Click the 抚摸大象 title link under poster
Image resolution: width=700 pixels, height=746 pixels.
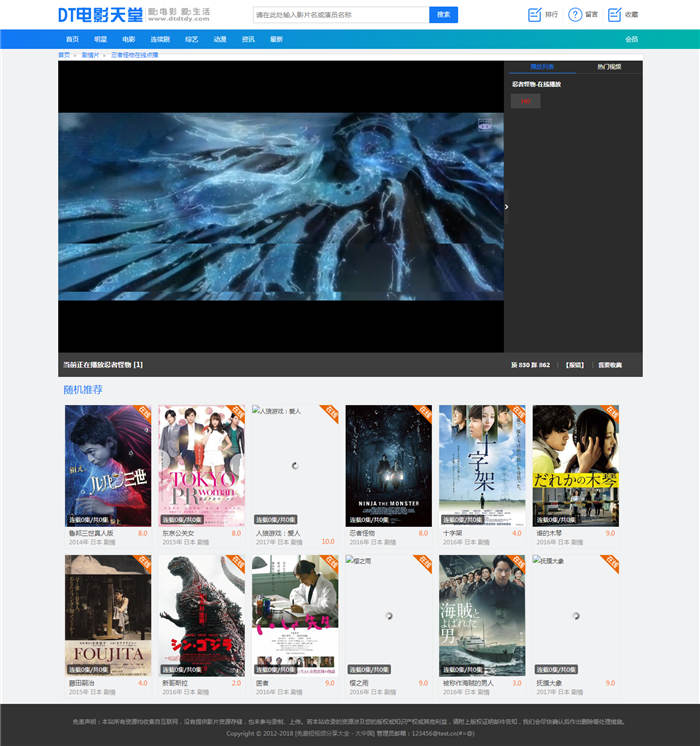(549, 683)
